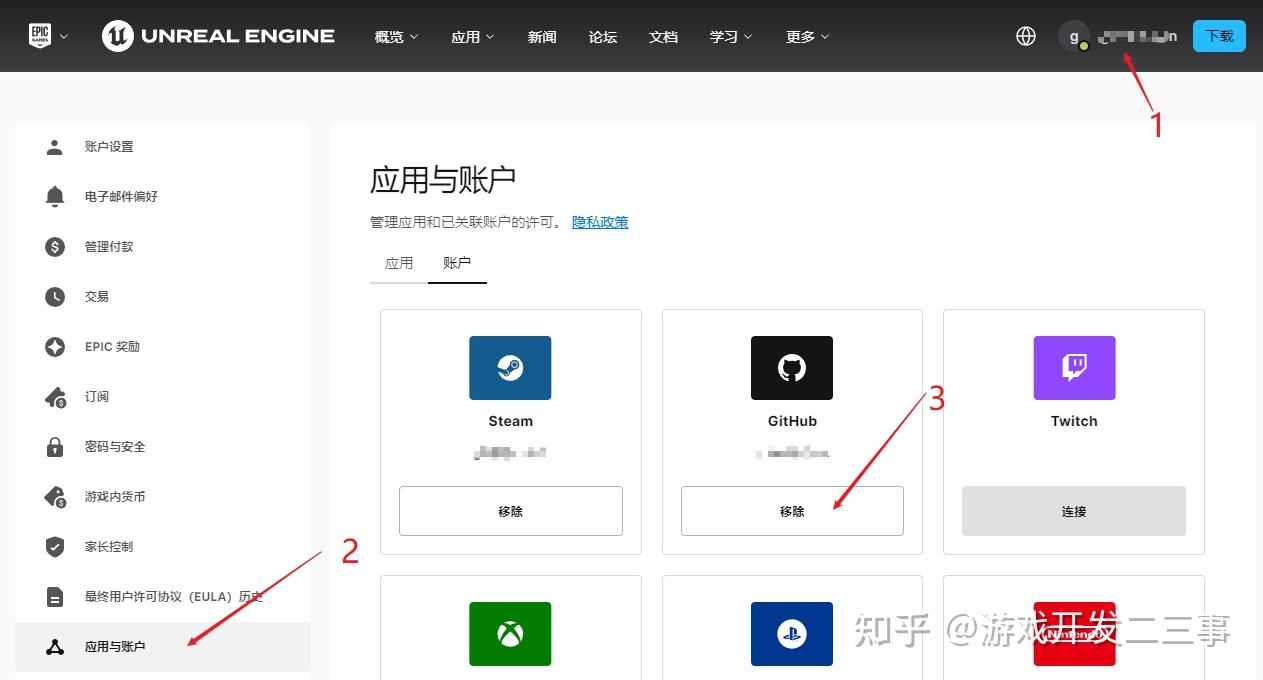Click the shield icon for 家长控制
The image size is (1263, 680).
coord(55,547)
